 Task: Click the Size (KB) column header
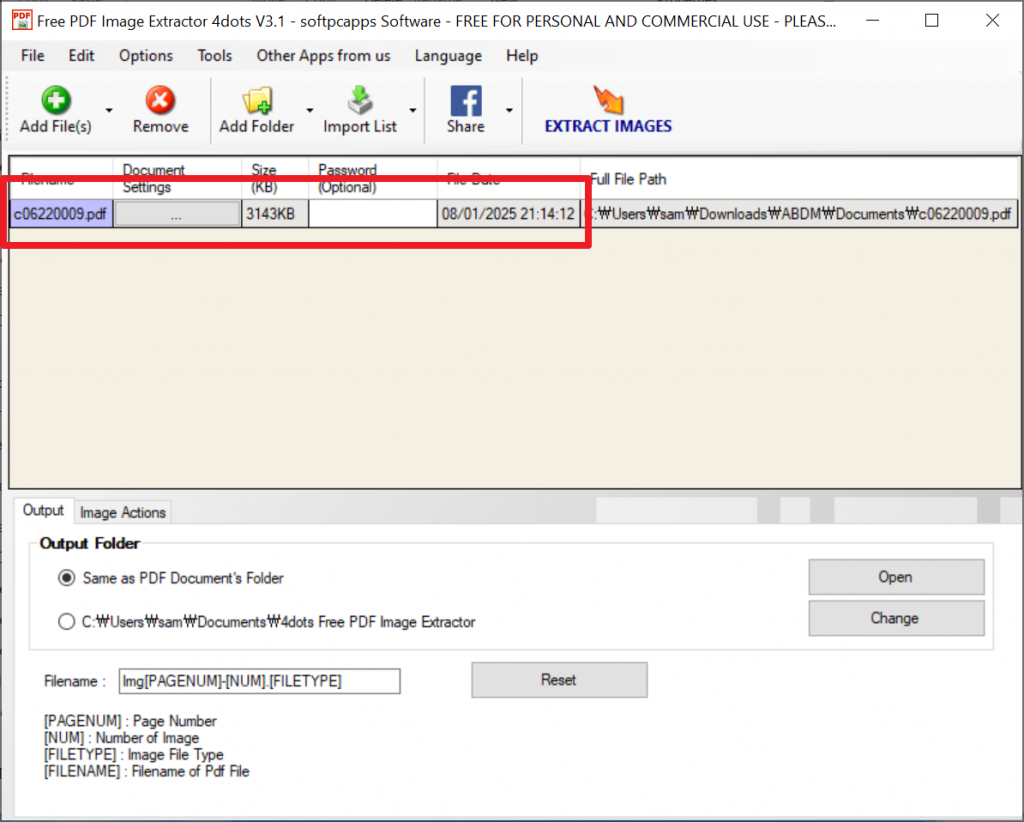coord(275,179)
